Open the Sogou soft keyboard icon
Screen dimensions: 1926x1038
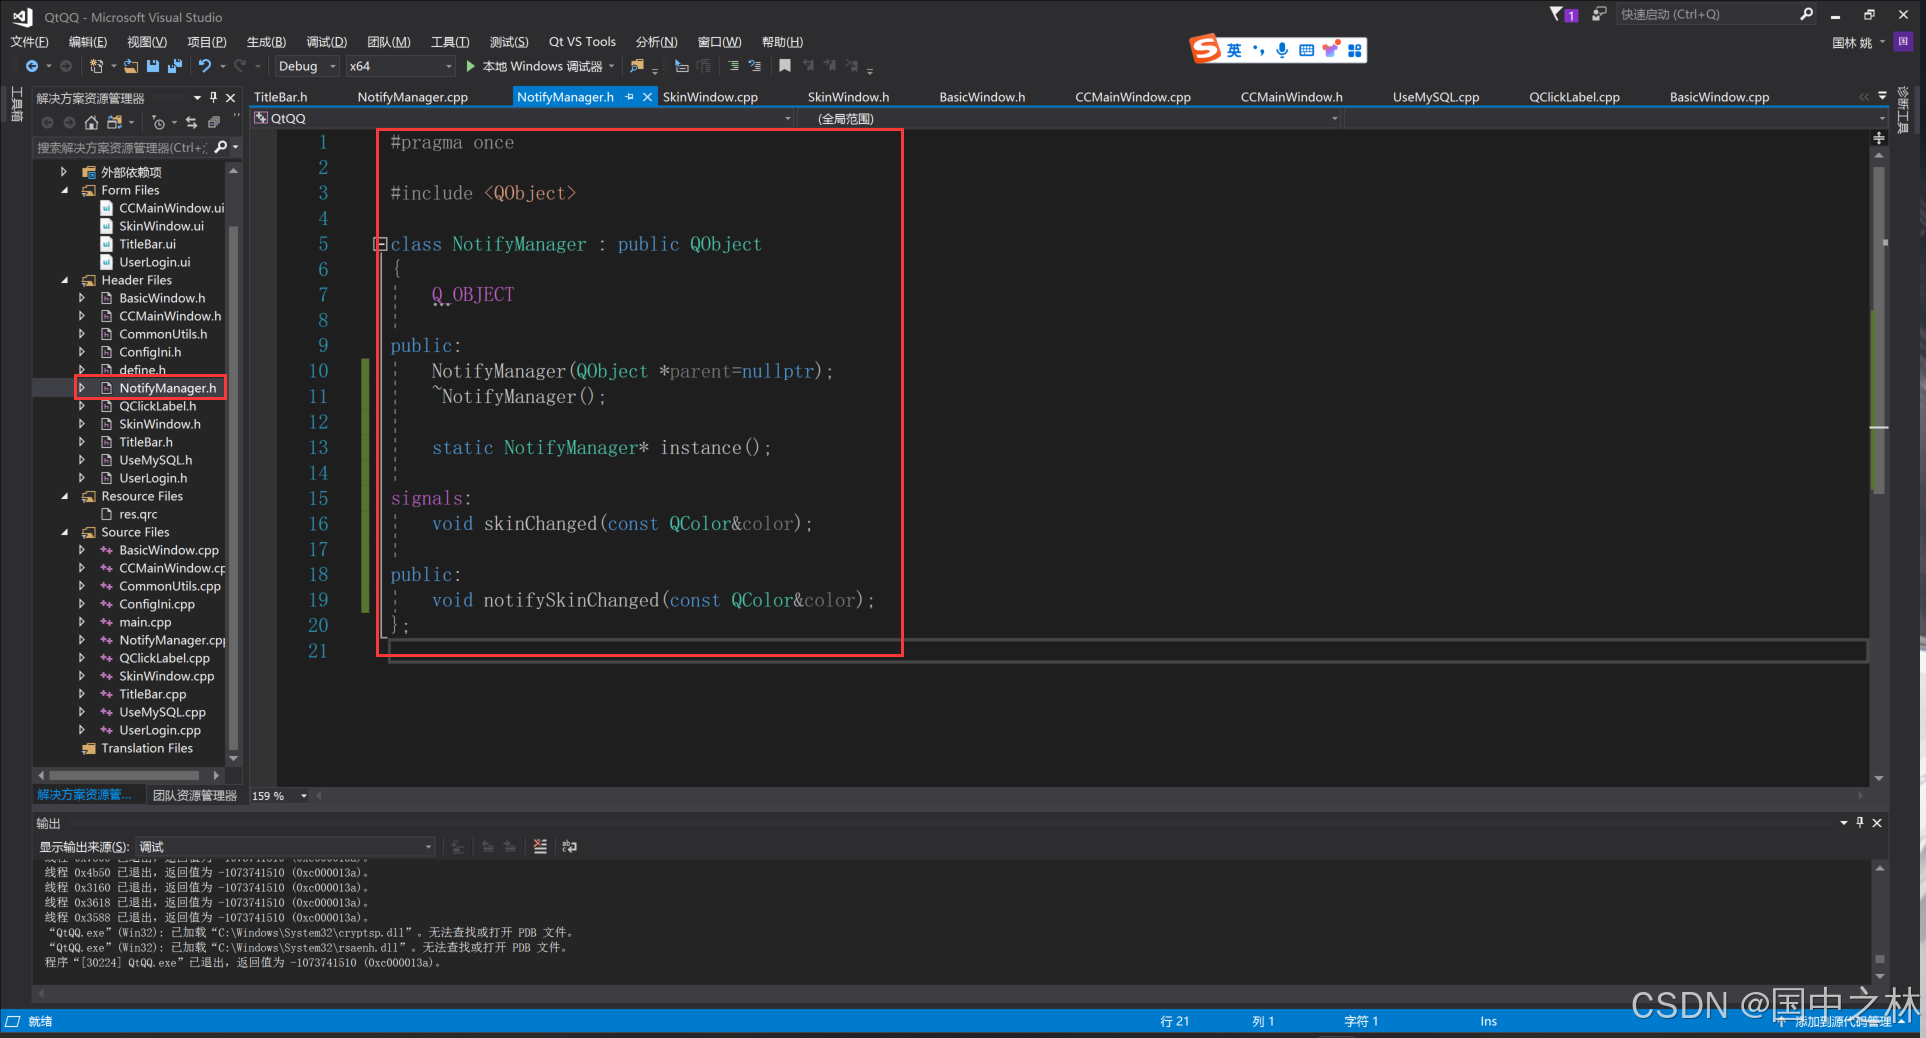pos(1306,50)
